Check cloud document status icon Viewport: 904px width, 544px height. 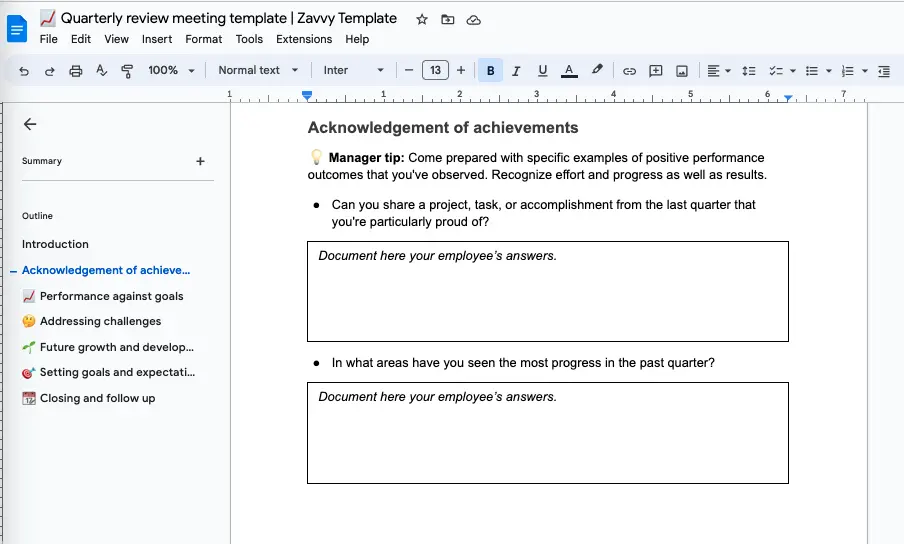coord(473,20)
